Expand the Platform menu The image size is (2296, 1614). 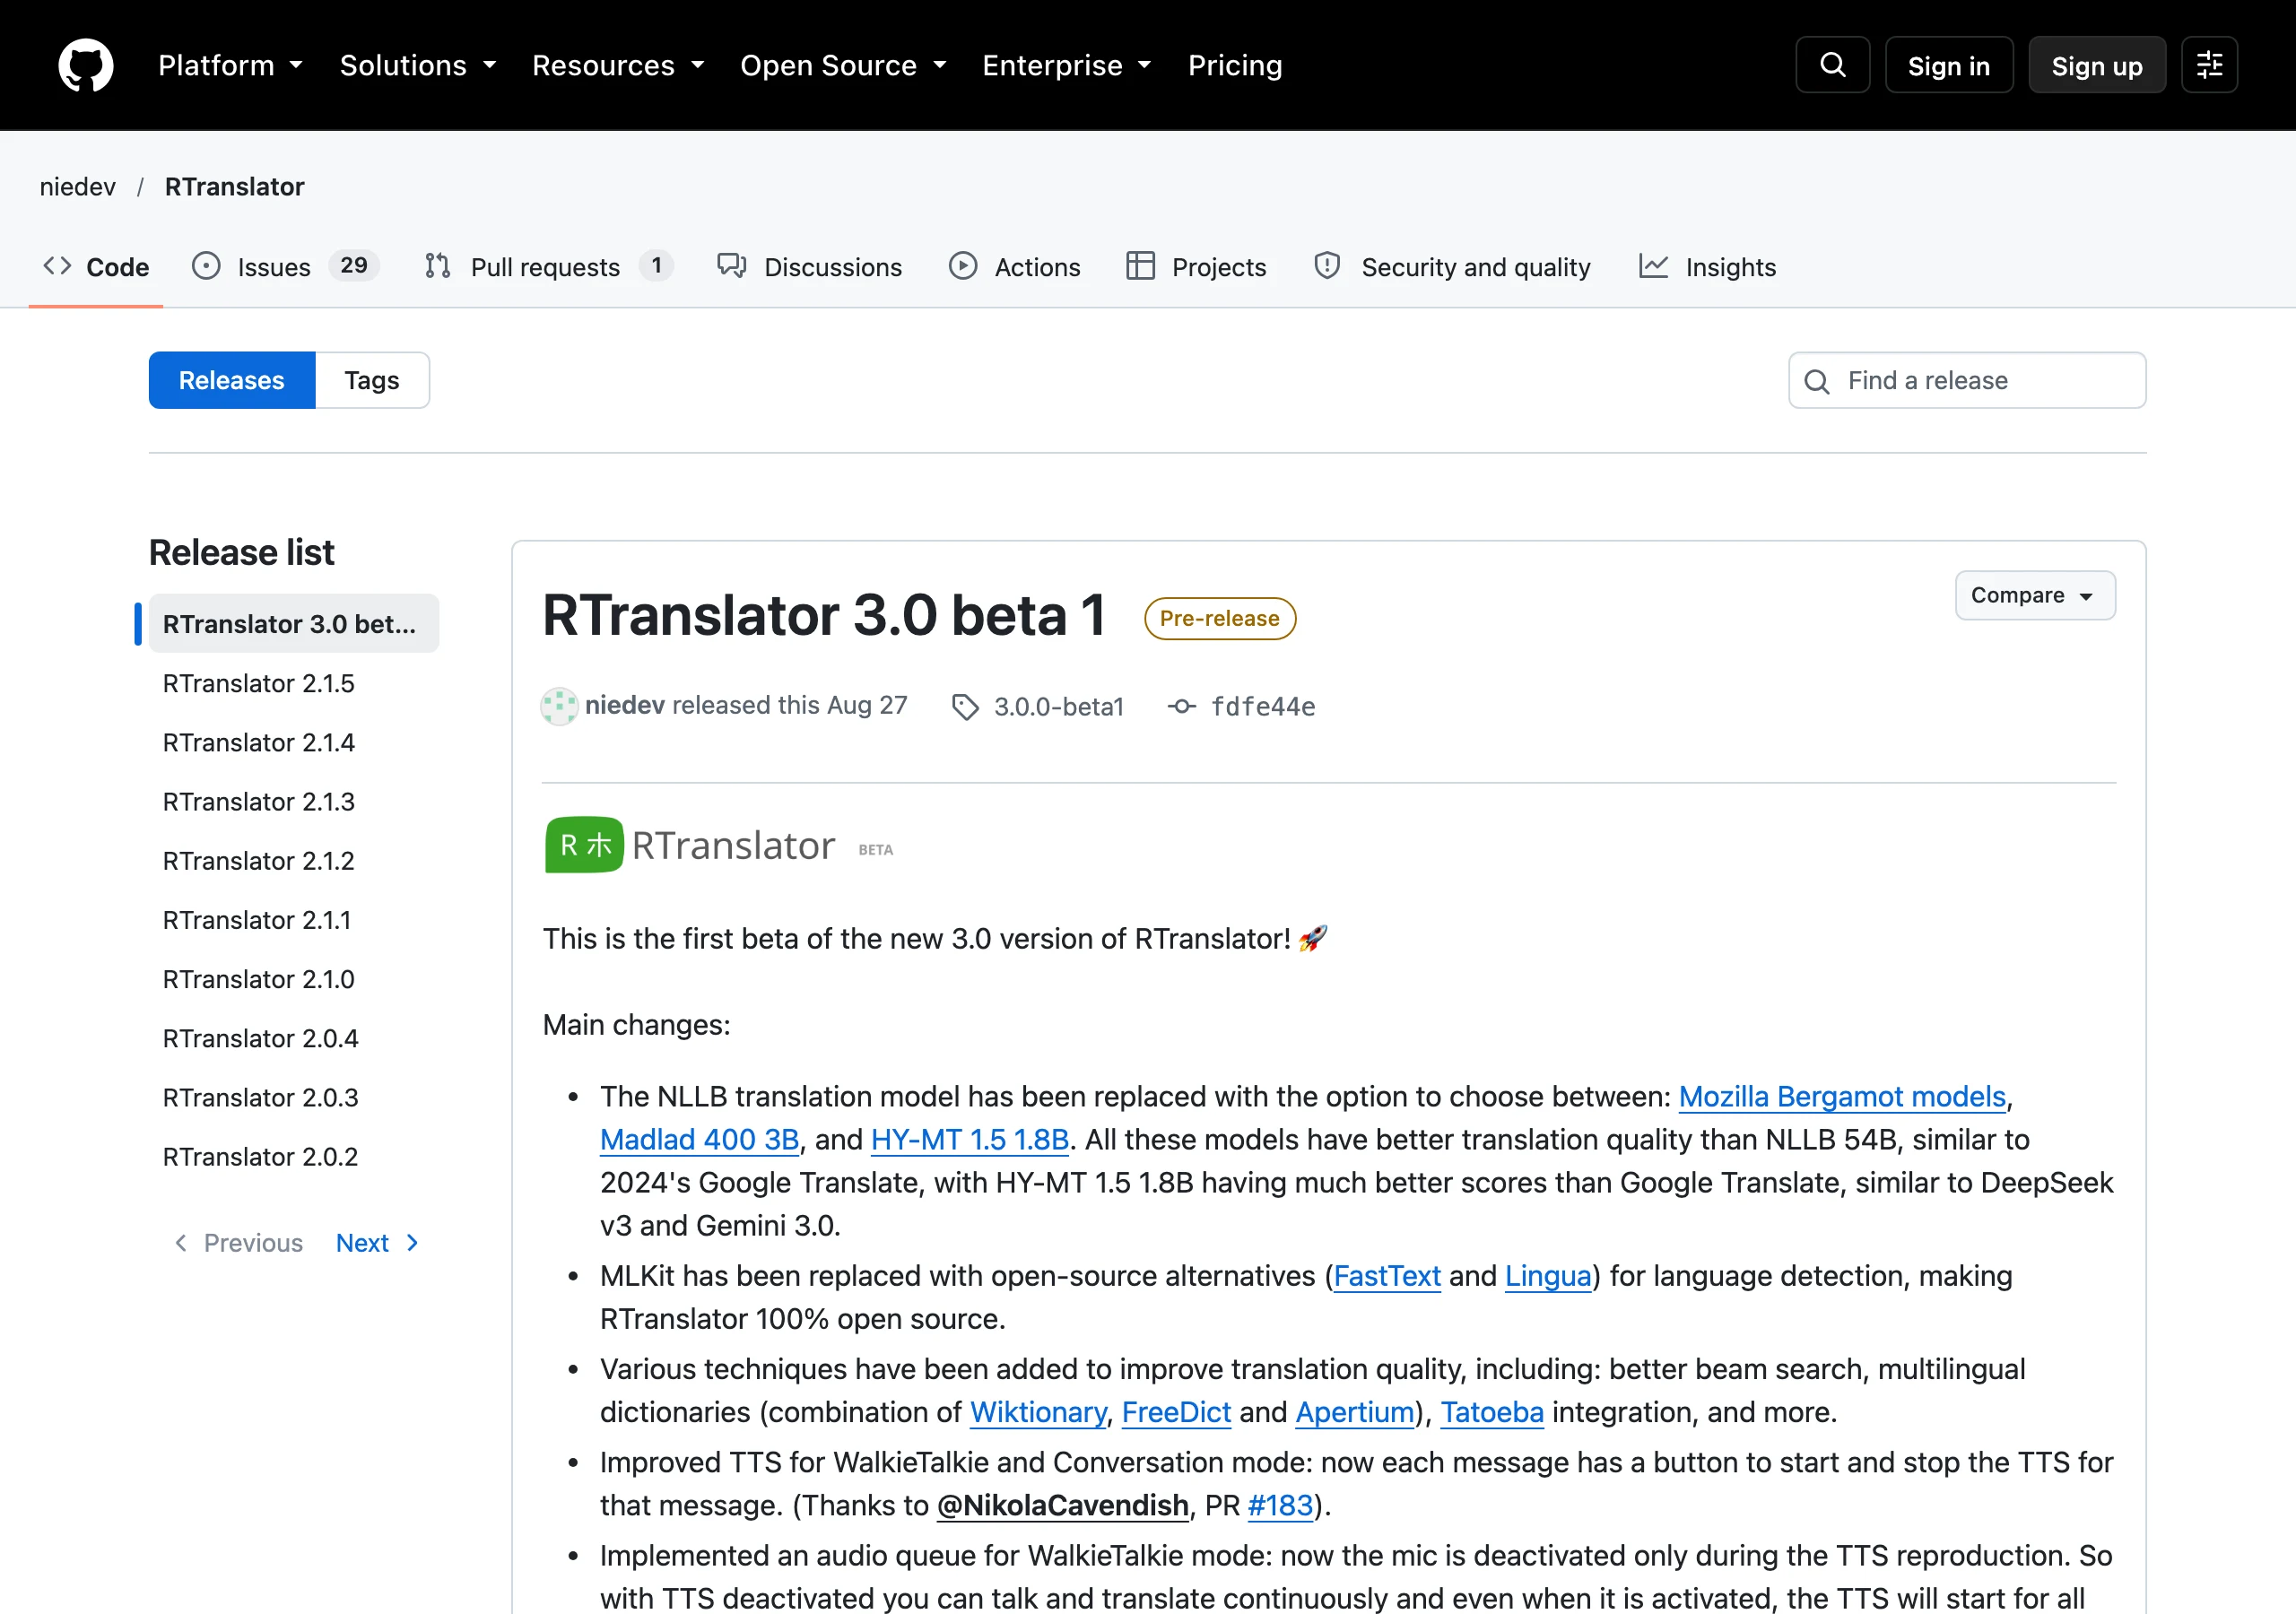230,65
